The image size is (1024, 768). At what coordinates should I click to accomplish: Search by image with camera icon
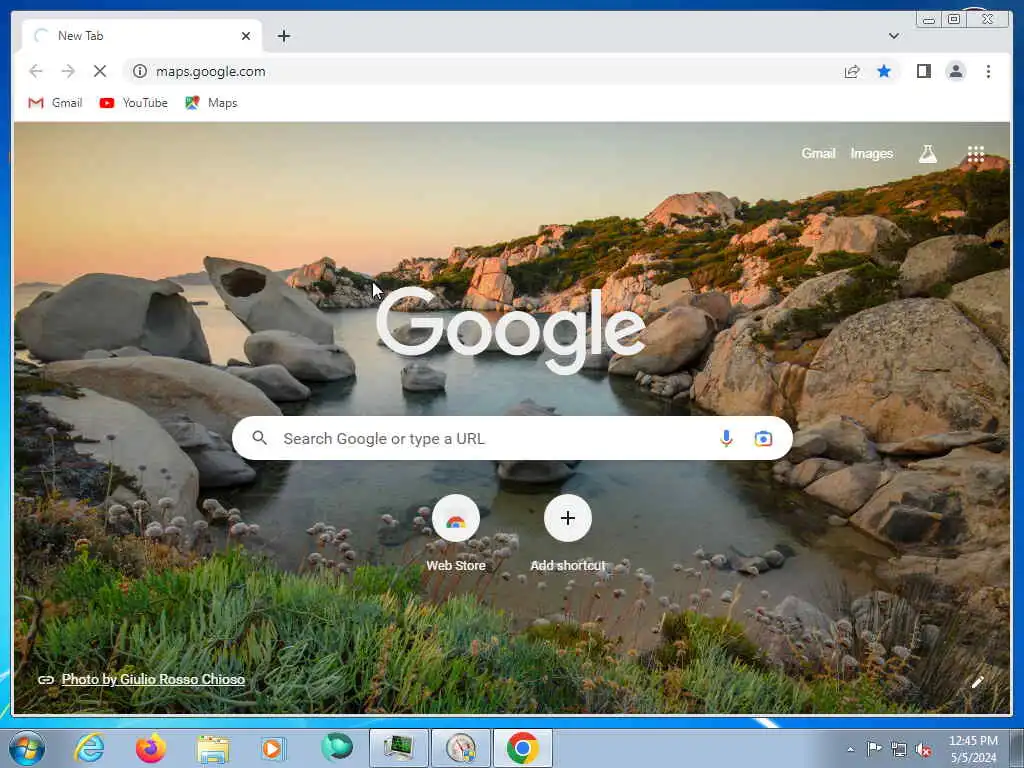pyautogui.click(x=763, y=438)
